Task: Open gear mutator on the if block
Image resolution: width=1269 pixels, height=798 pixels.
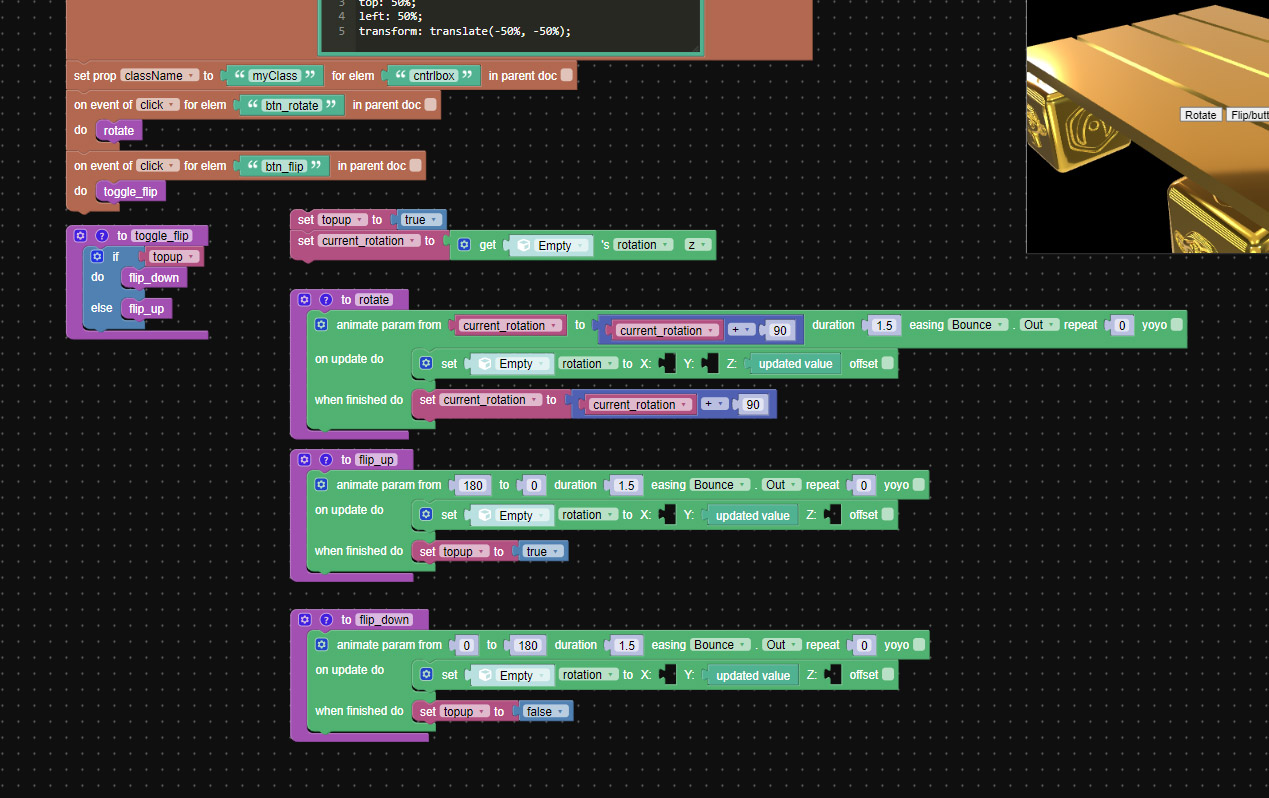Action: tap(97, 257)
